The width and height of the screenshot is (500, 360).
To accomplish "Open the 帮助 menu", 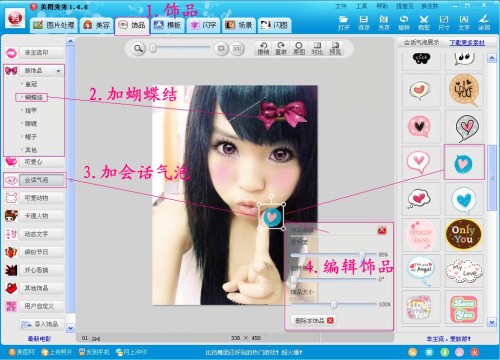I will pos(382,6).
